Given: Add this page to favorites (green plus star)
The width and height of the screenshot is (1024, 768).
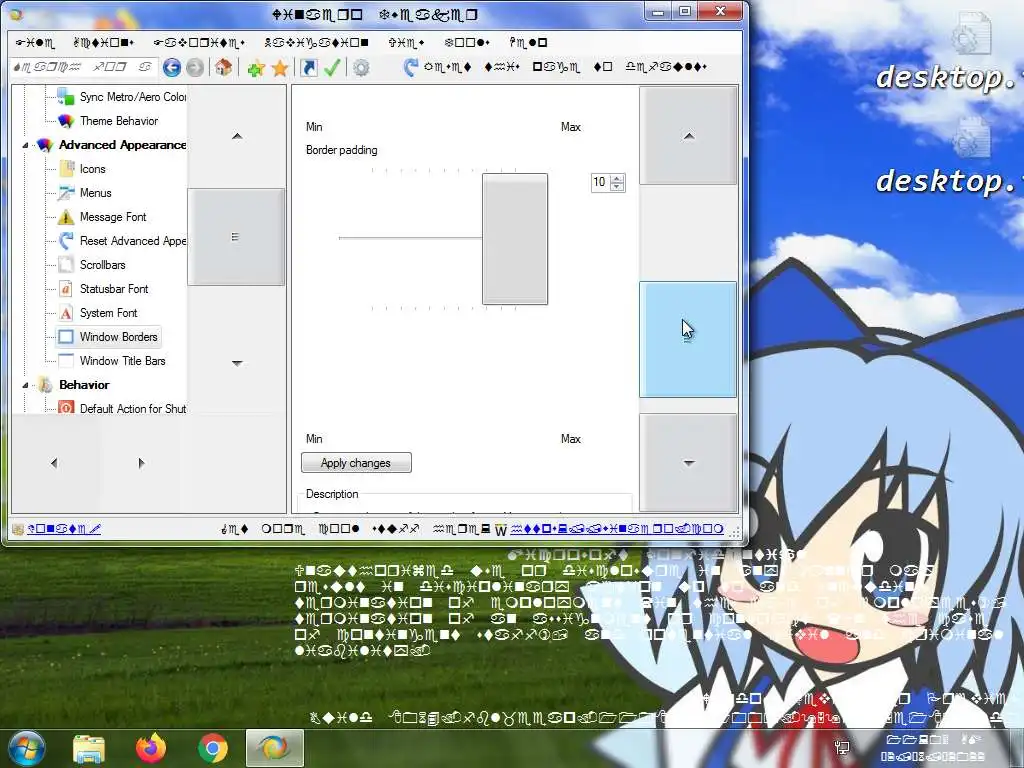Looking at the screenshot, I should click(x=256, y=67).
